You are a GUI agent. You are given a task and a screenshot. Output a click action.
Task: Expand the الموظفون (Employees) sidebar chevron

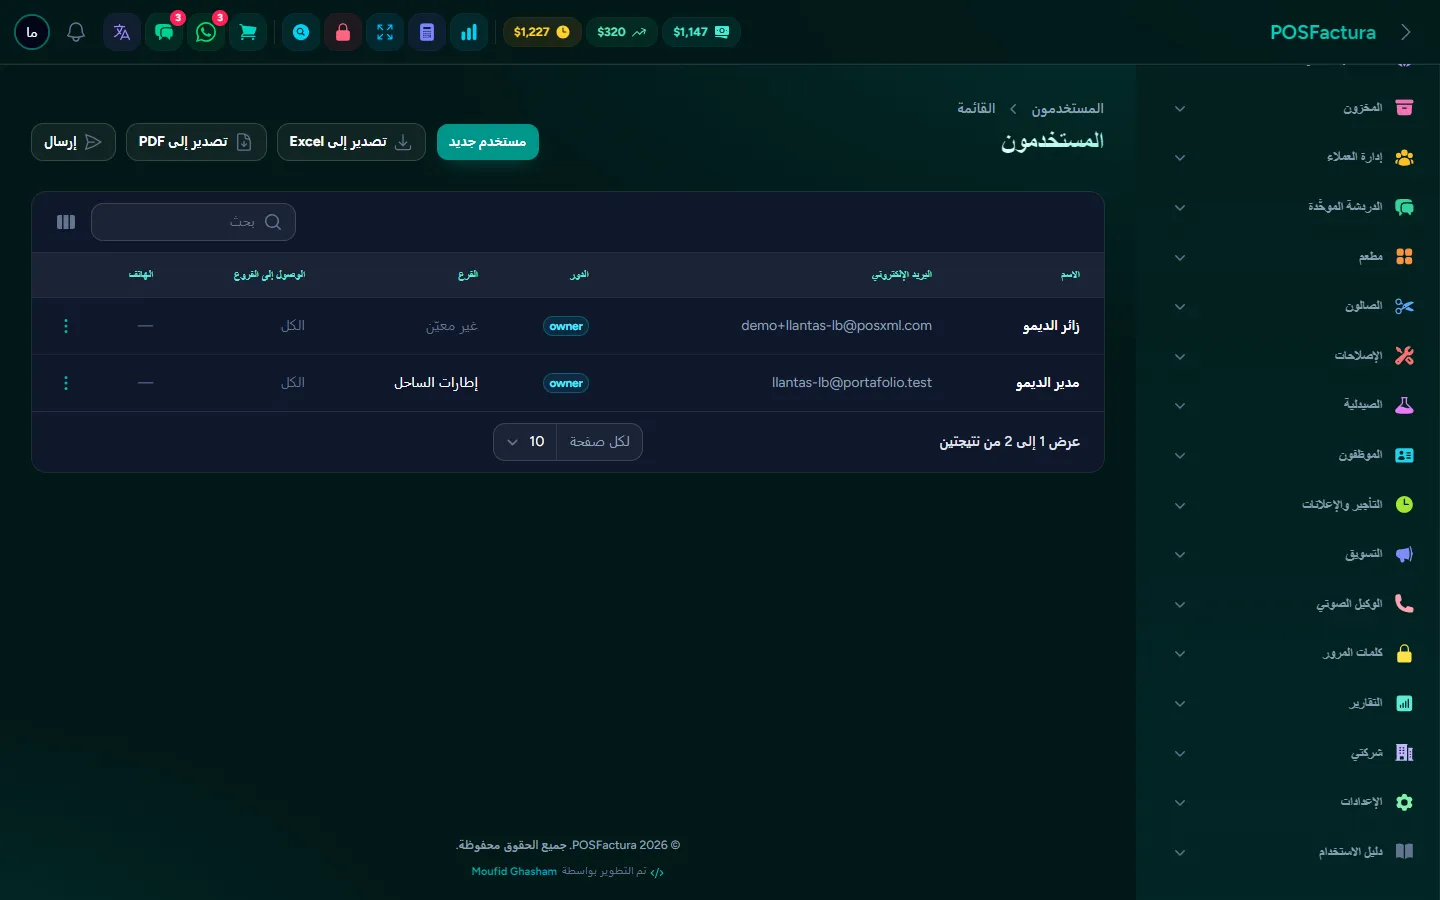point(1180,456)
